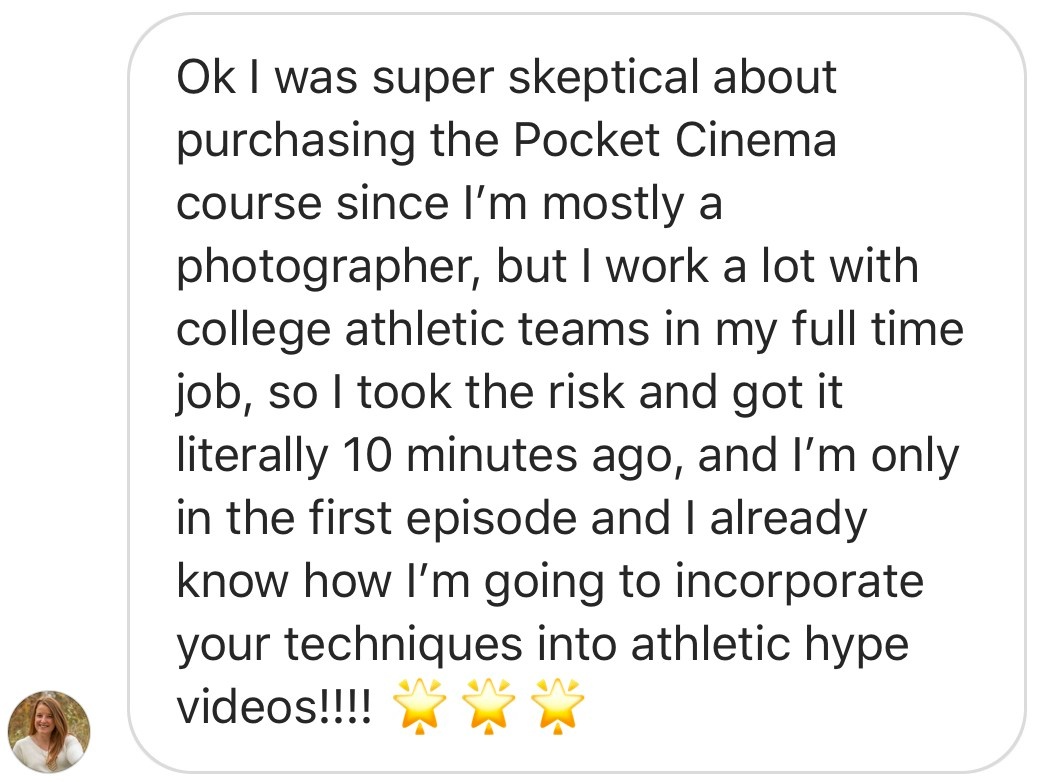The image size is (1050, 782).
Task: Tap the word "incorporate" in the message
Action: point(798,581)
